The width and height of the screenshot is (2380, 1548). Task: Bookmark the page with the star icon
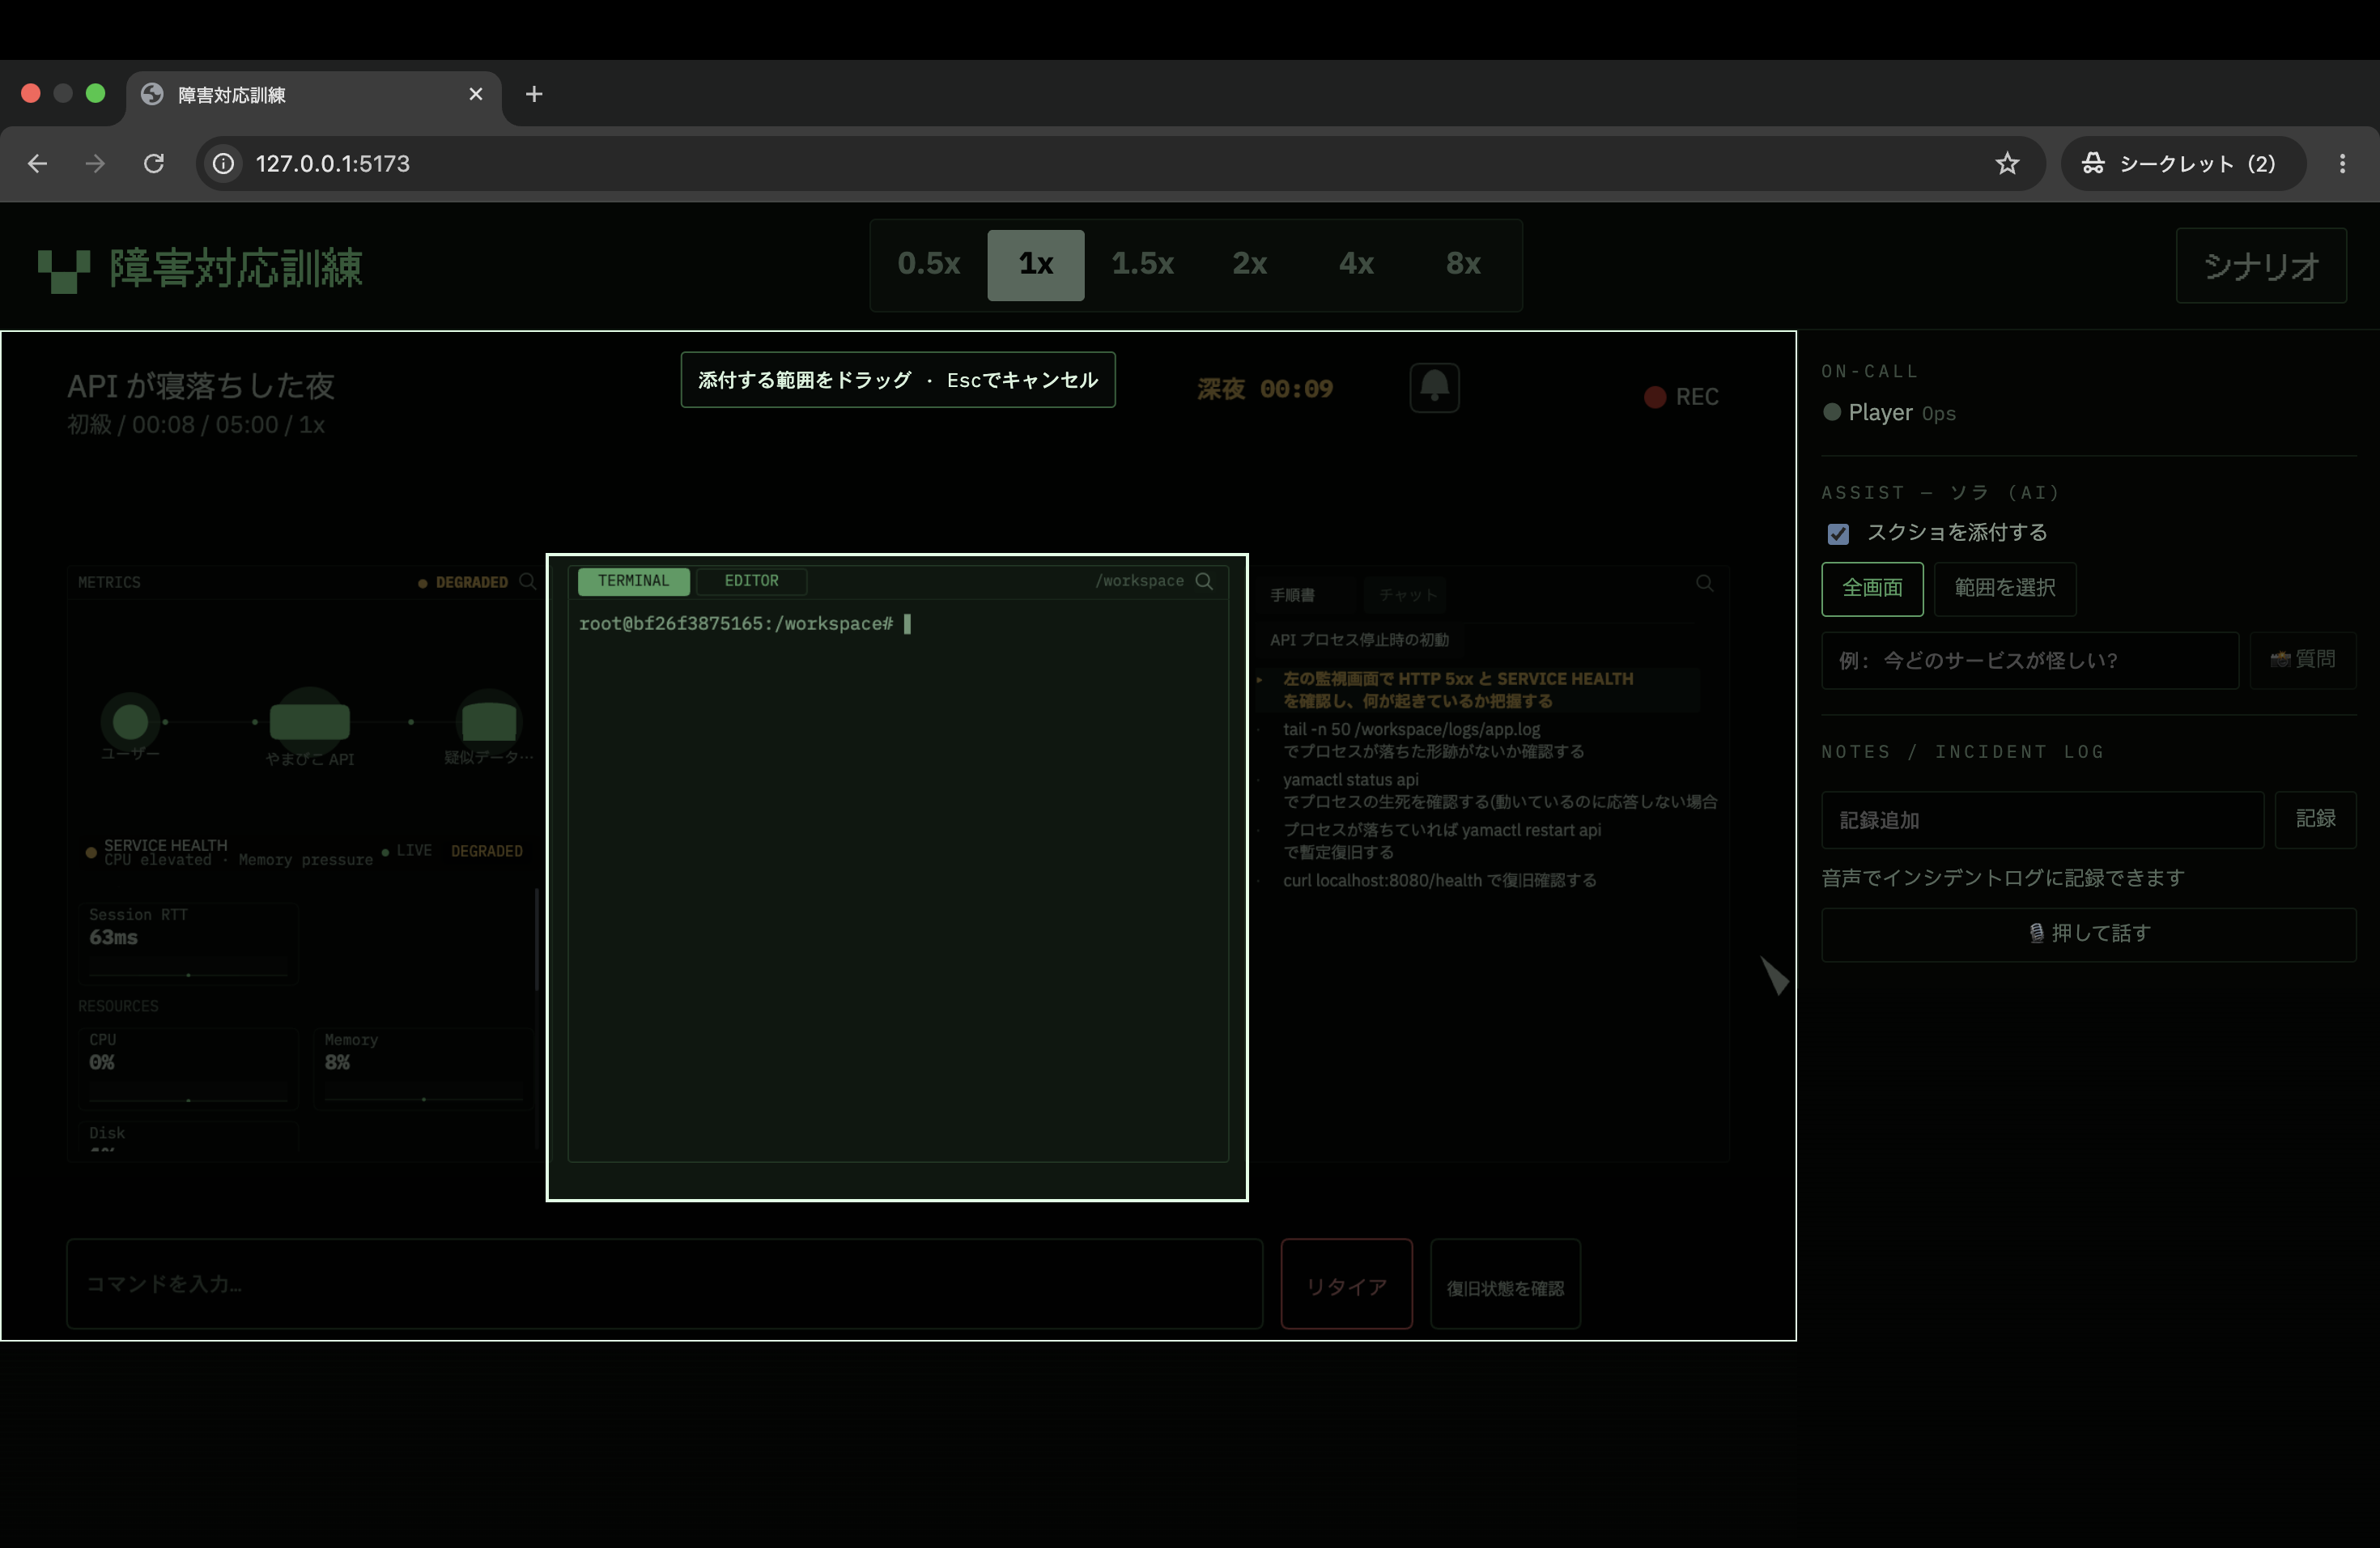tap(2006, 163)
